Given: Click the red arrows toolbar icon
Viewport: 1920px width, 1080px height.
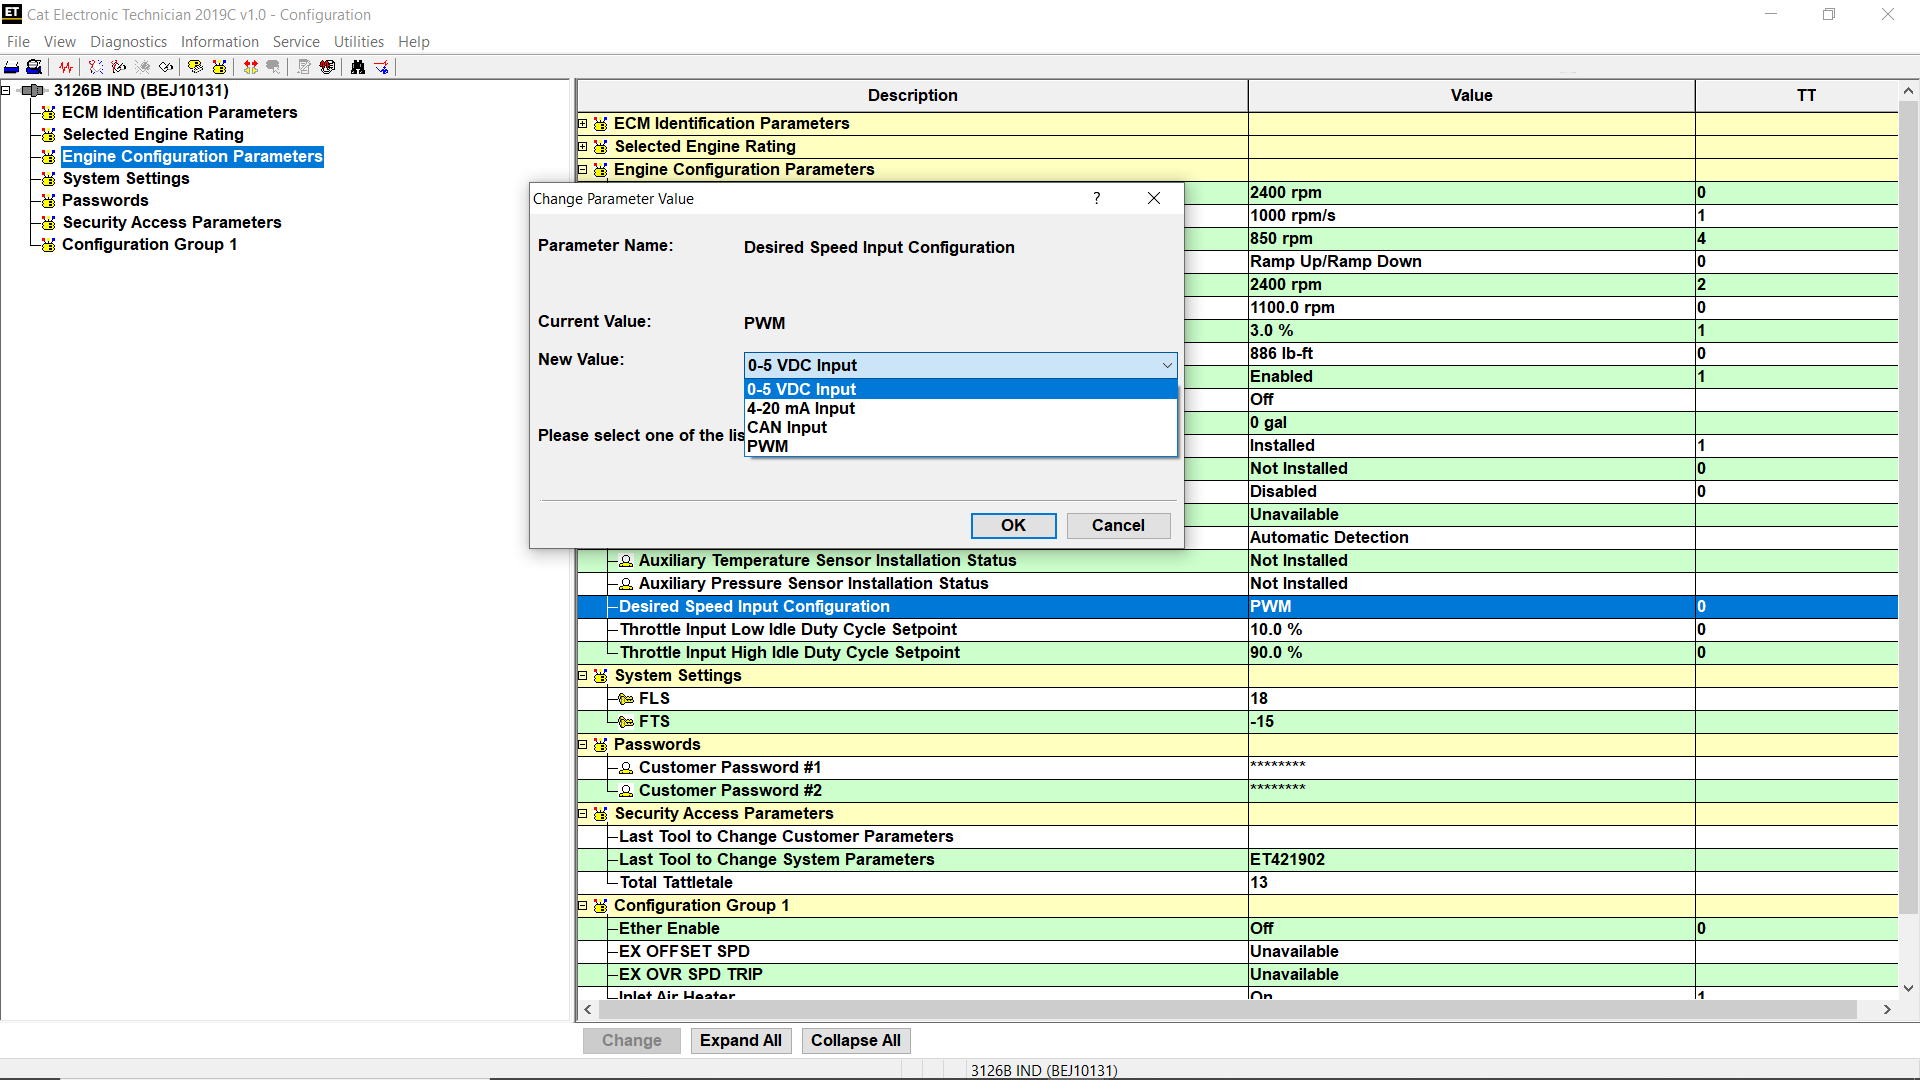Looking at the screenshot, I should point(250,67).
